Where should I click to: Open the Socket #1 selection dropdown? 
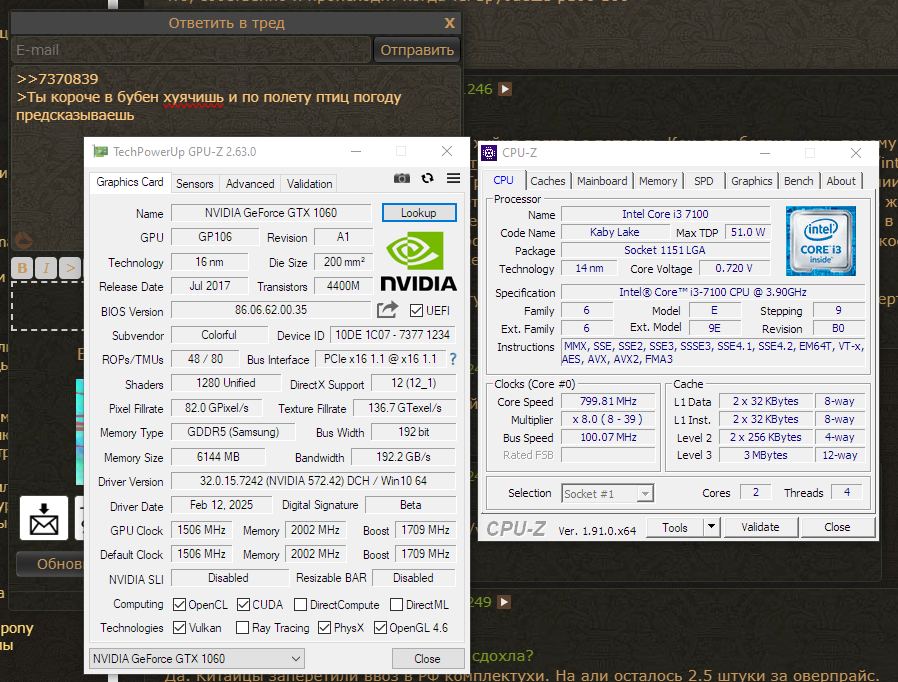point(607,494)
